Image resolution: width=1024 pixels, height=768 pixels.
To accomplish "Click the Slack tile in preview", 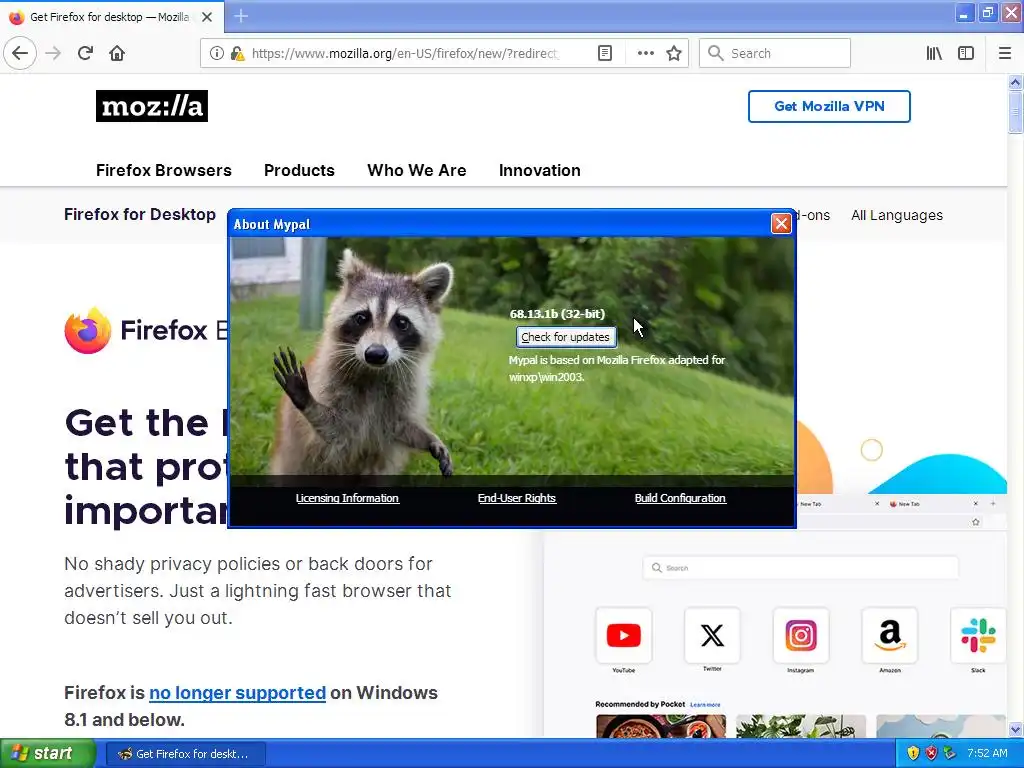I will pyautogui.click(x=978, y=635).
